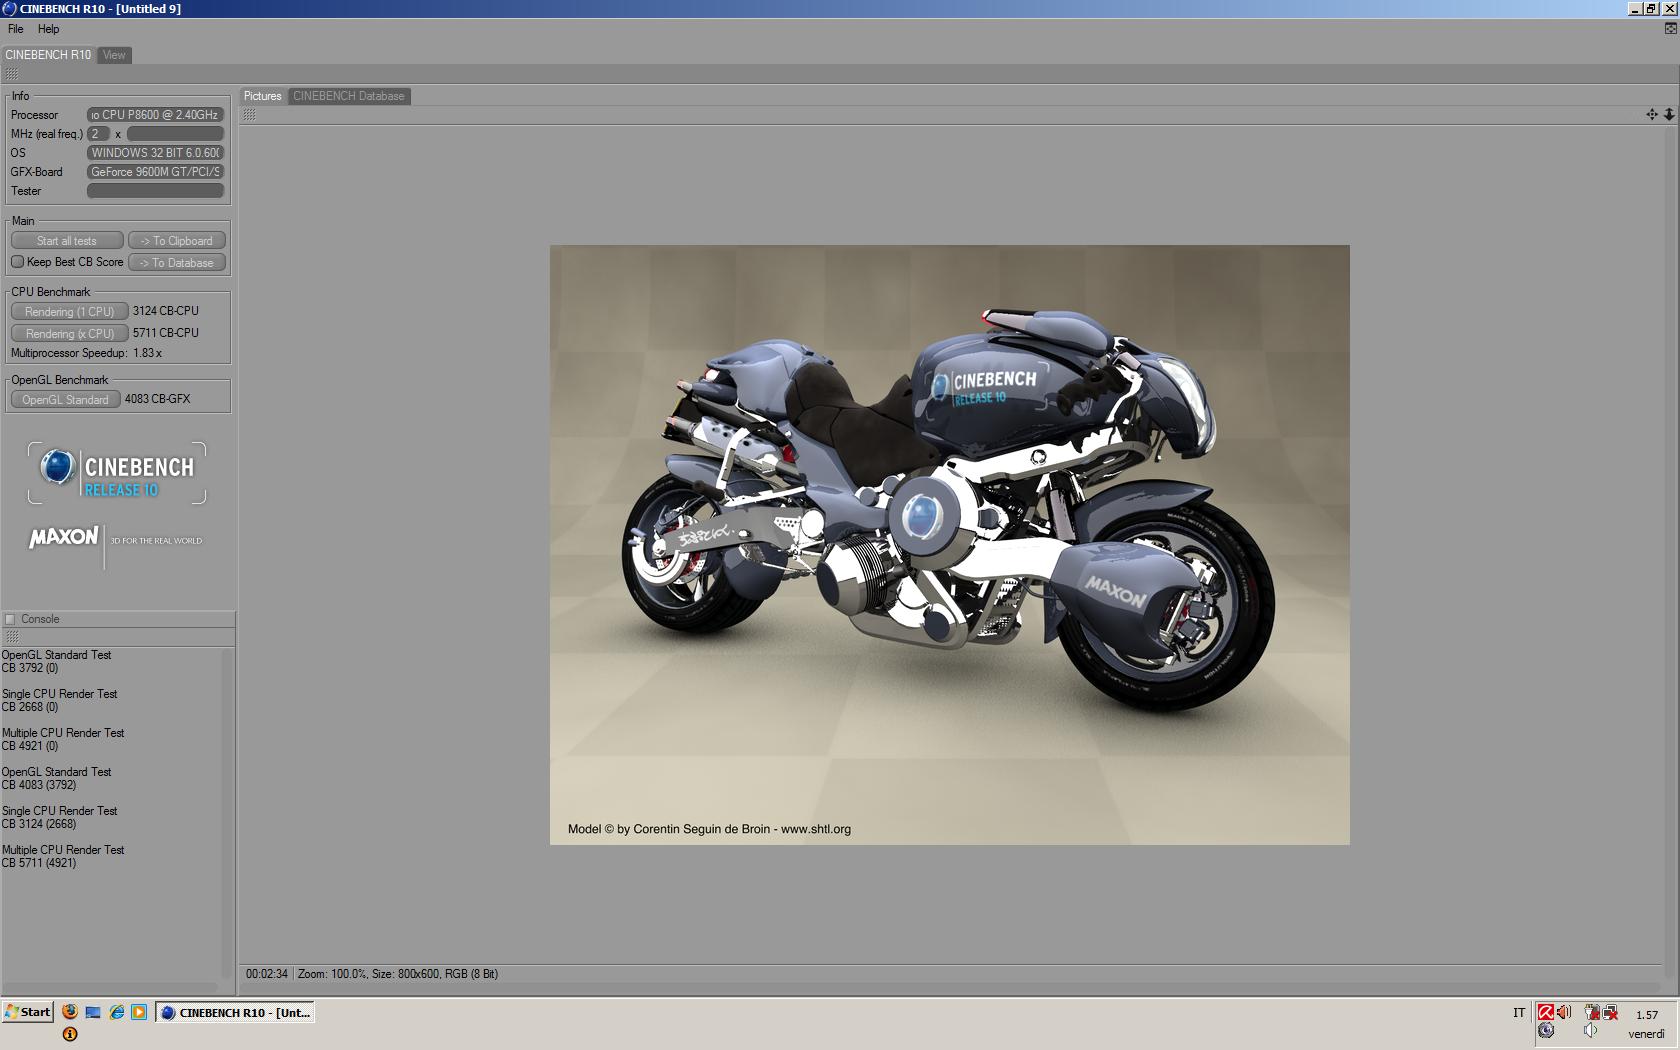Click the down-arrow icon in picture panel

[1668, 115]
